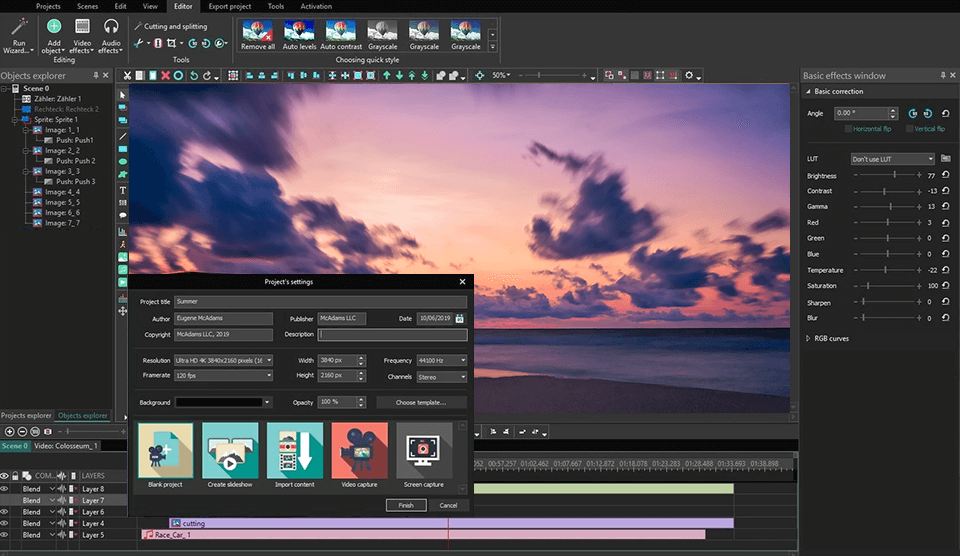This screenshot has width=960, height=556.
Task: Click the Add object icon
Action: click(x=54, y=28)
